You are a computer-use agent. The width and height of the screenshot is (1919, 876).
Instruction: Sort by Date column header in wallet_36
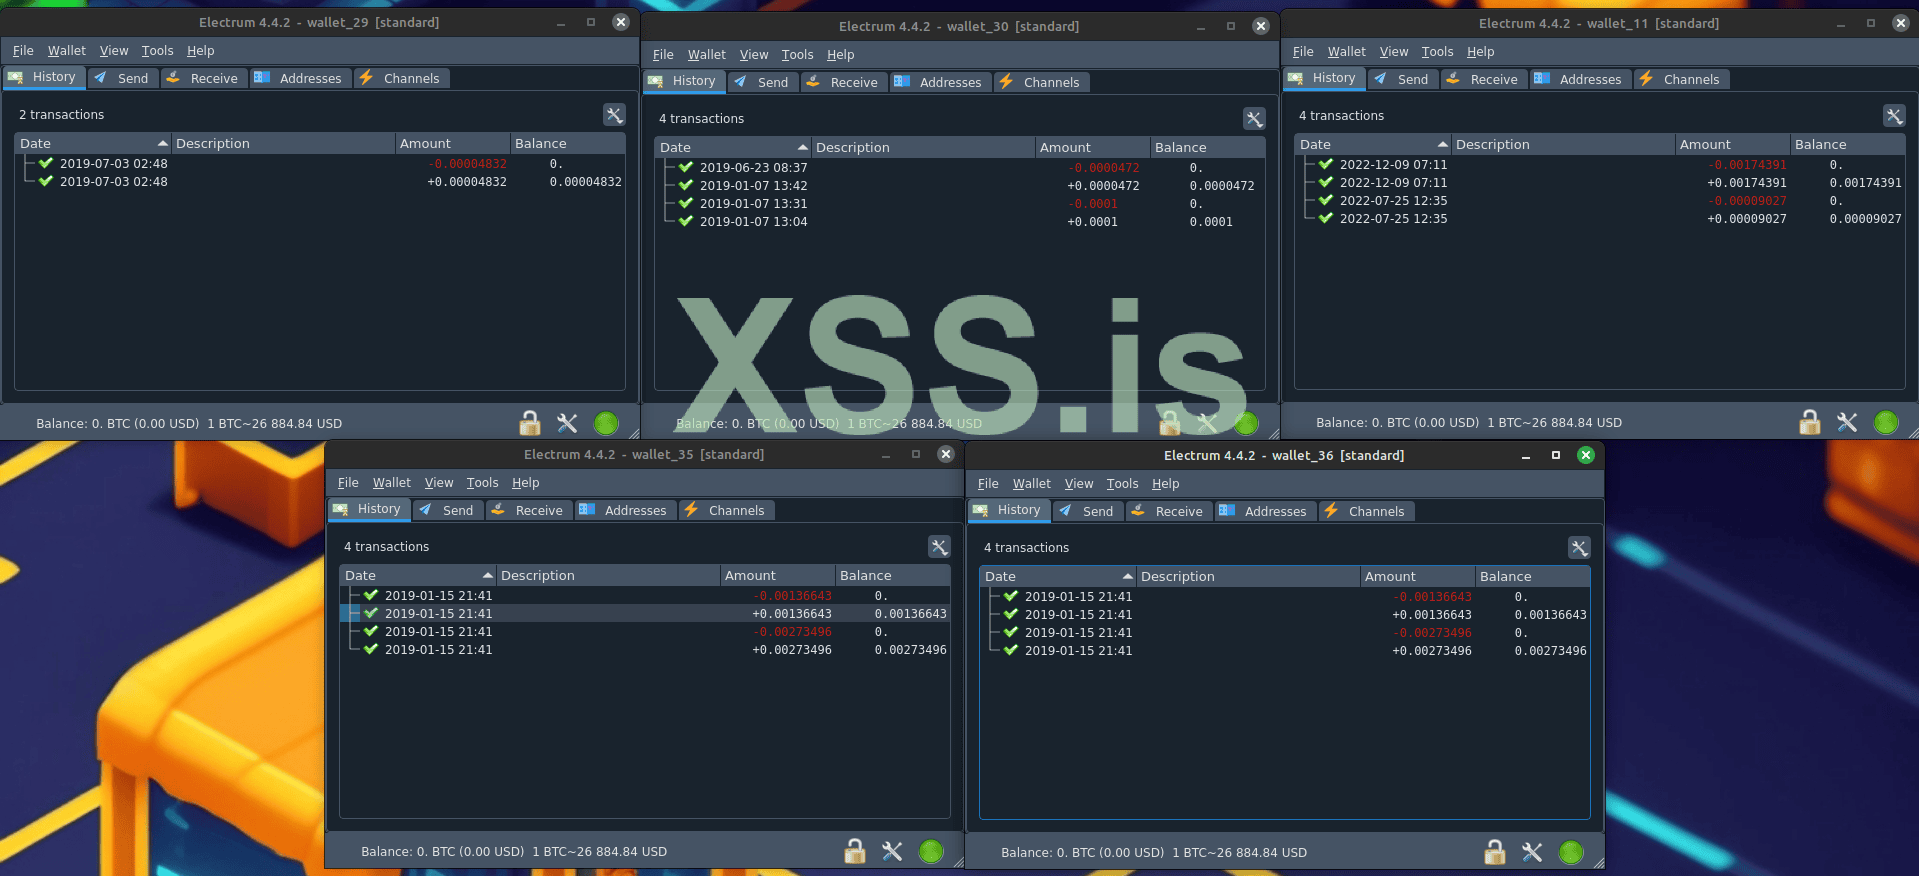coord(1058,577)
